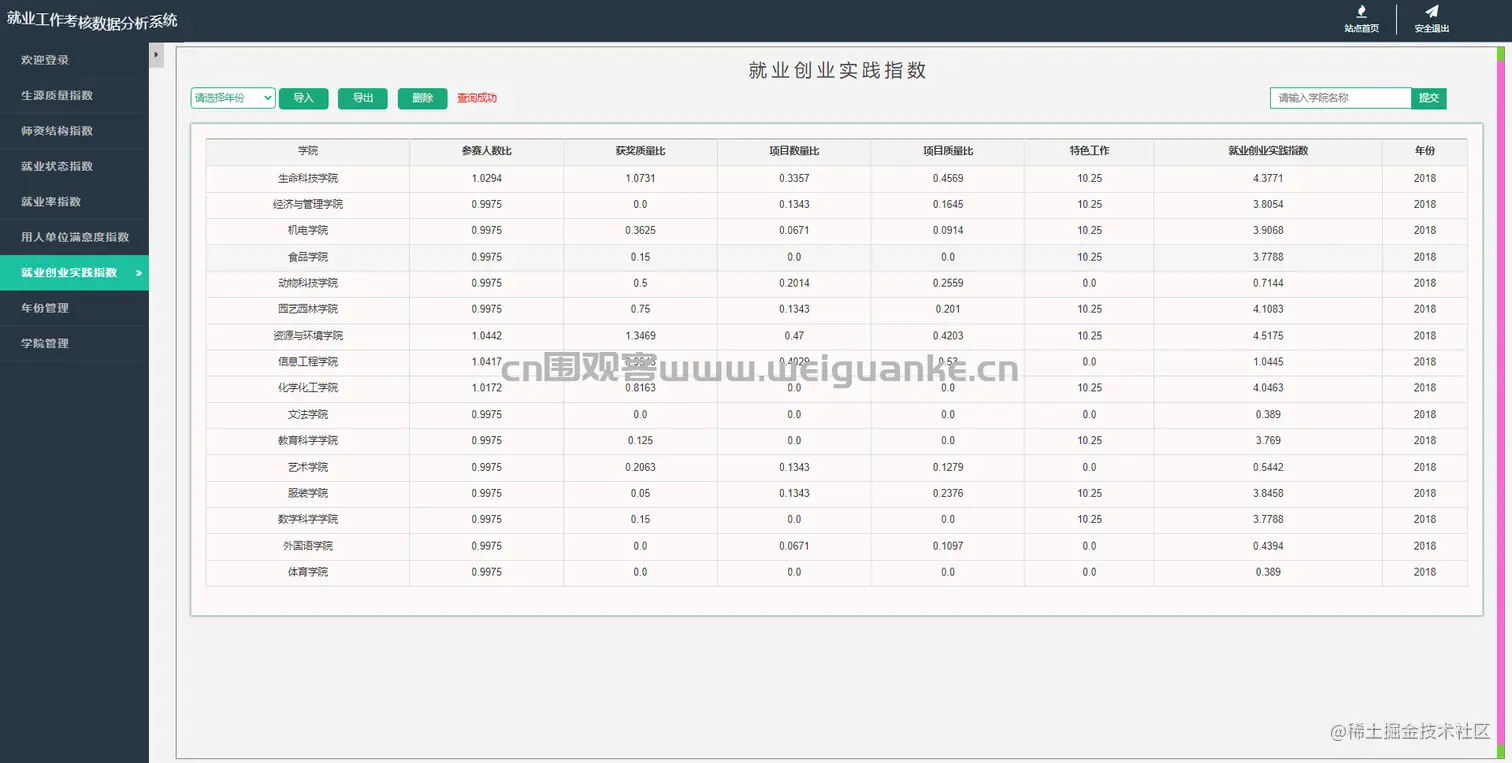Select the 体育学院 row name
Image resolution: width=1512 pixels, height=763 pixels.
point(308,572)
